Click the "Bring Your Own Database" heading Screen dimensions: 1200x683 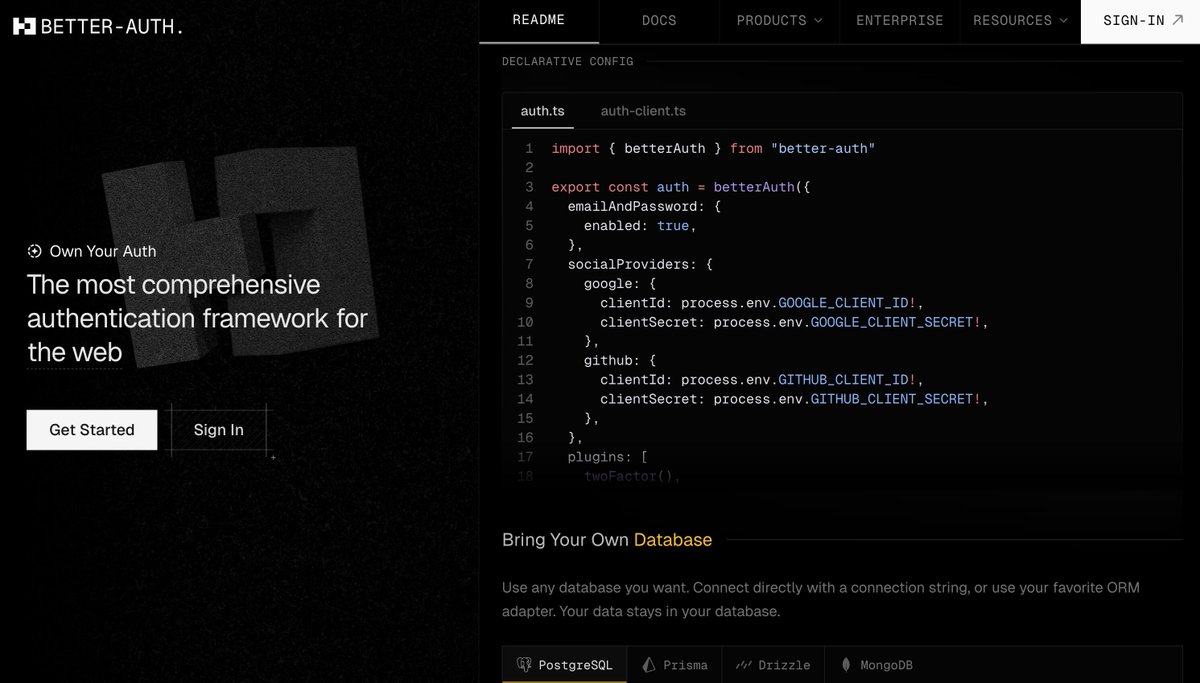[607, 540]
